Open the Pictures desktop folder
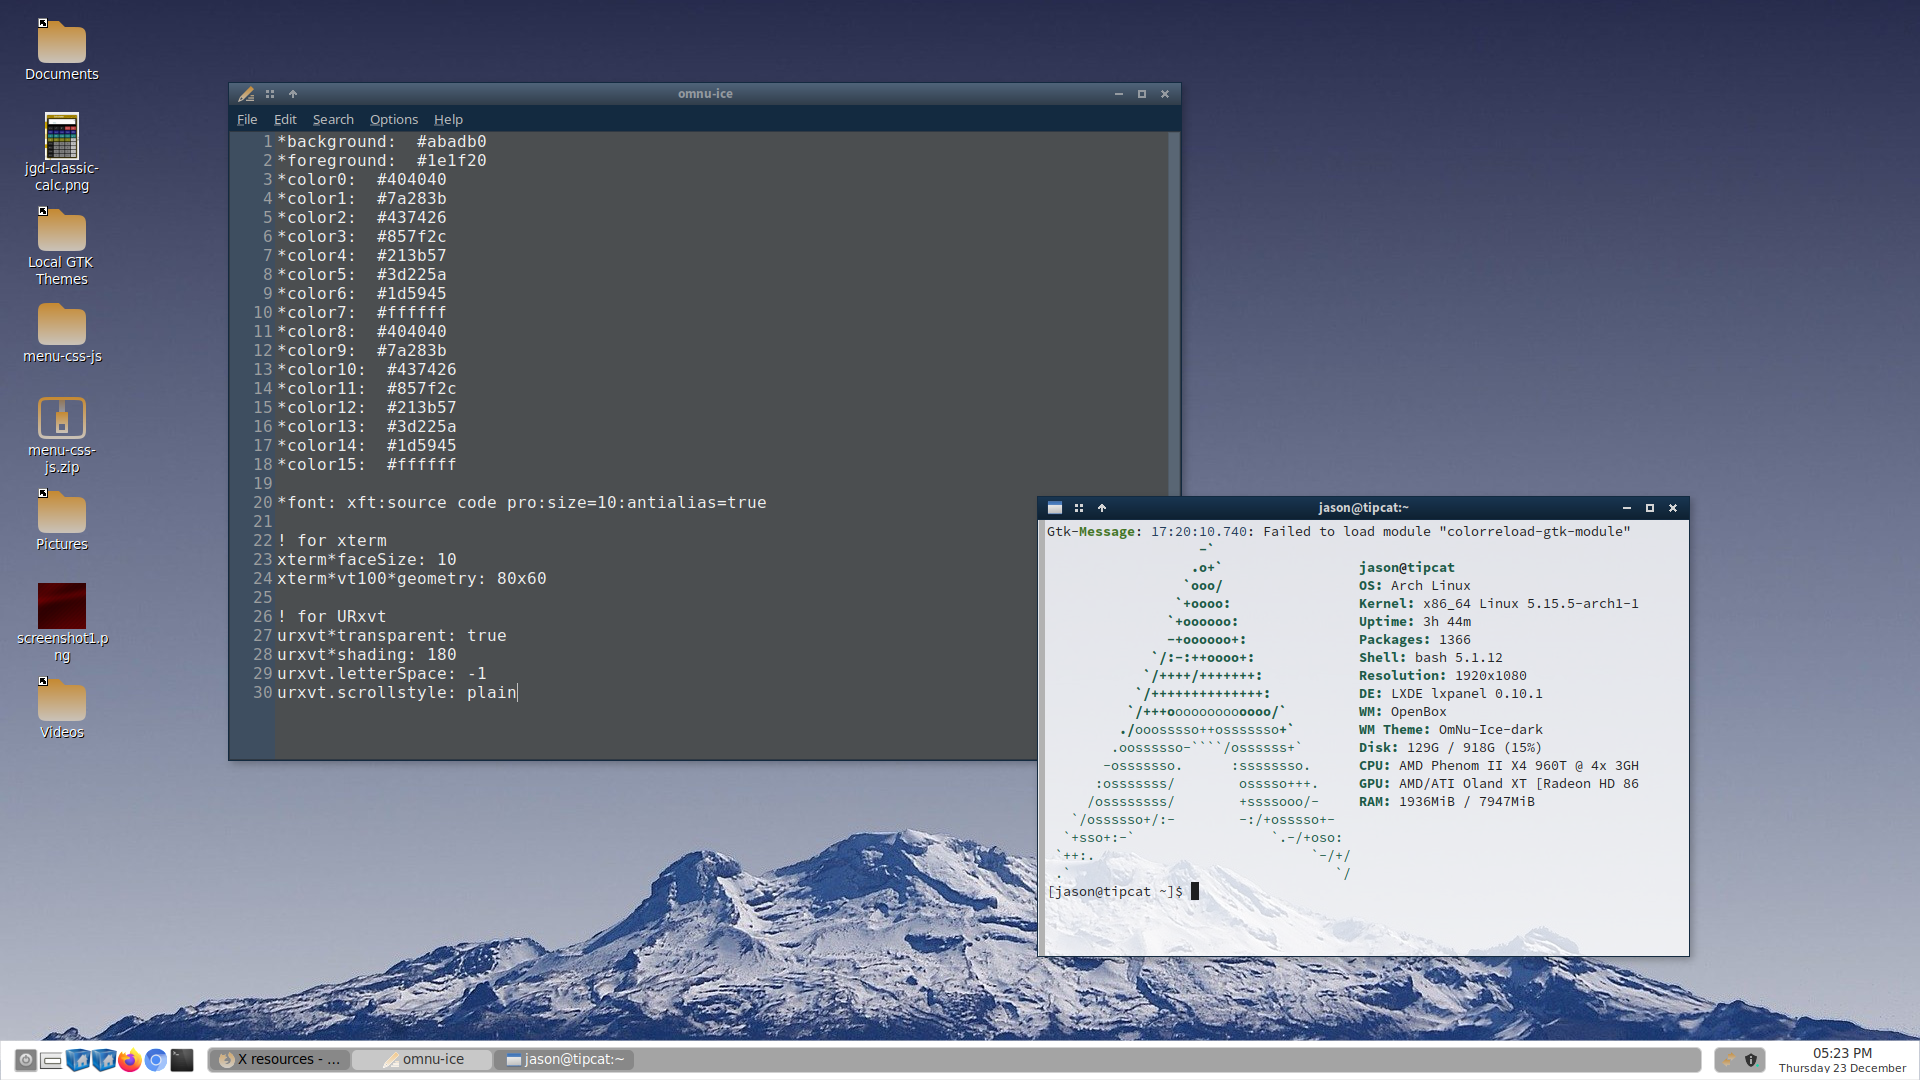The image size is (1920, 1080). [62, 520]
